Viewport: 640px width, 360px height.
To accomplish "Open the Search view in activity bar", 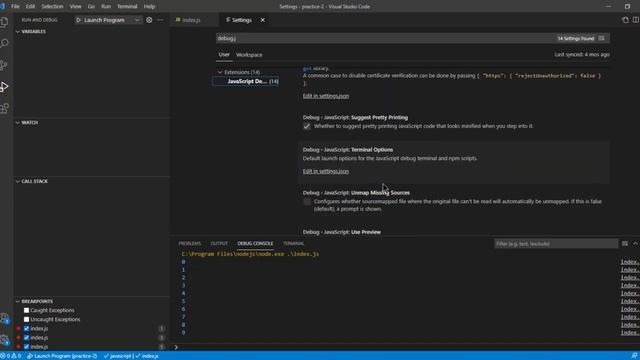I will [4, 43].
